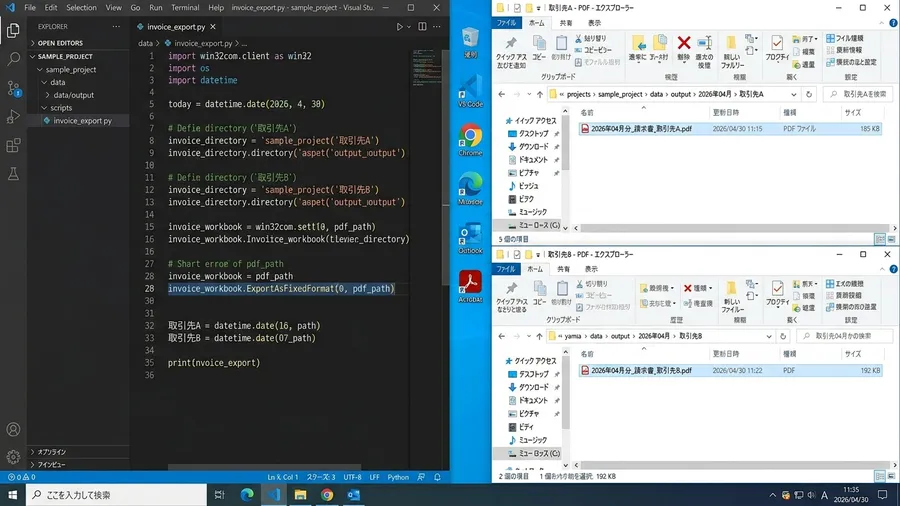Open the Explorer panel ellipsis menu
This screenshot has width=900, height=506.
[x=117, y=26]
